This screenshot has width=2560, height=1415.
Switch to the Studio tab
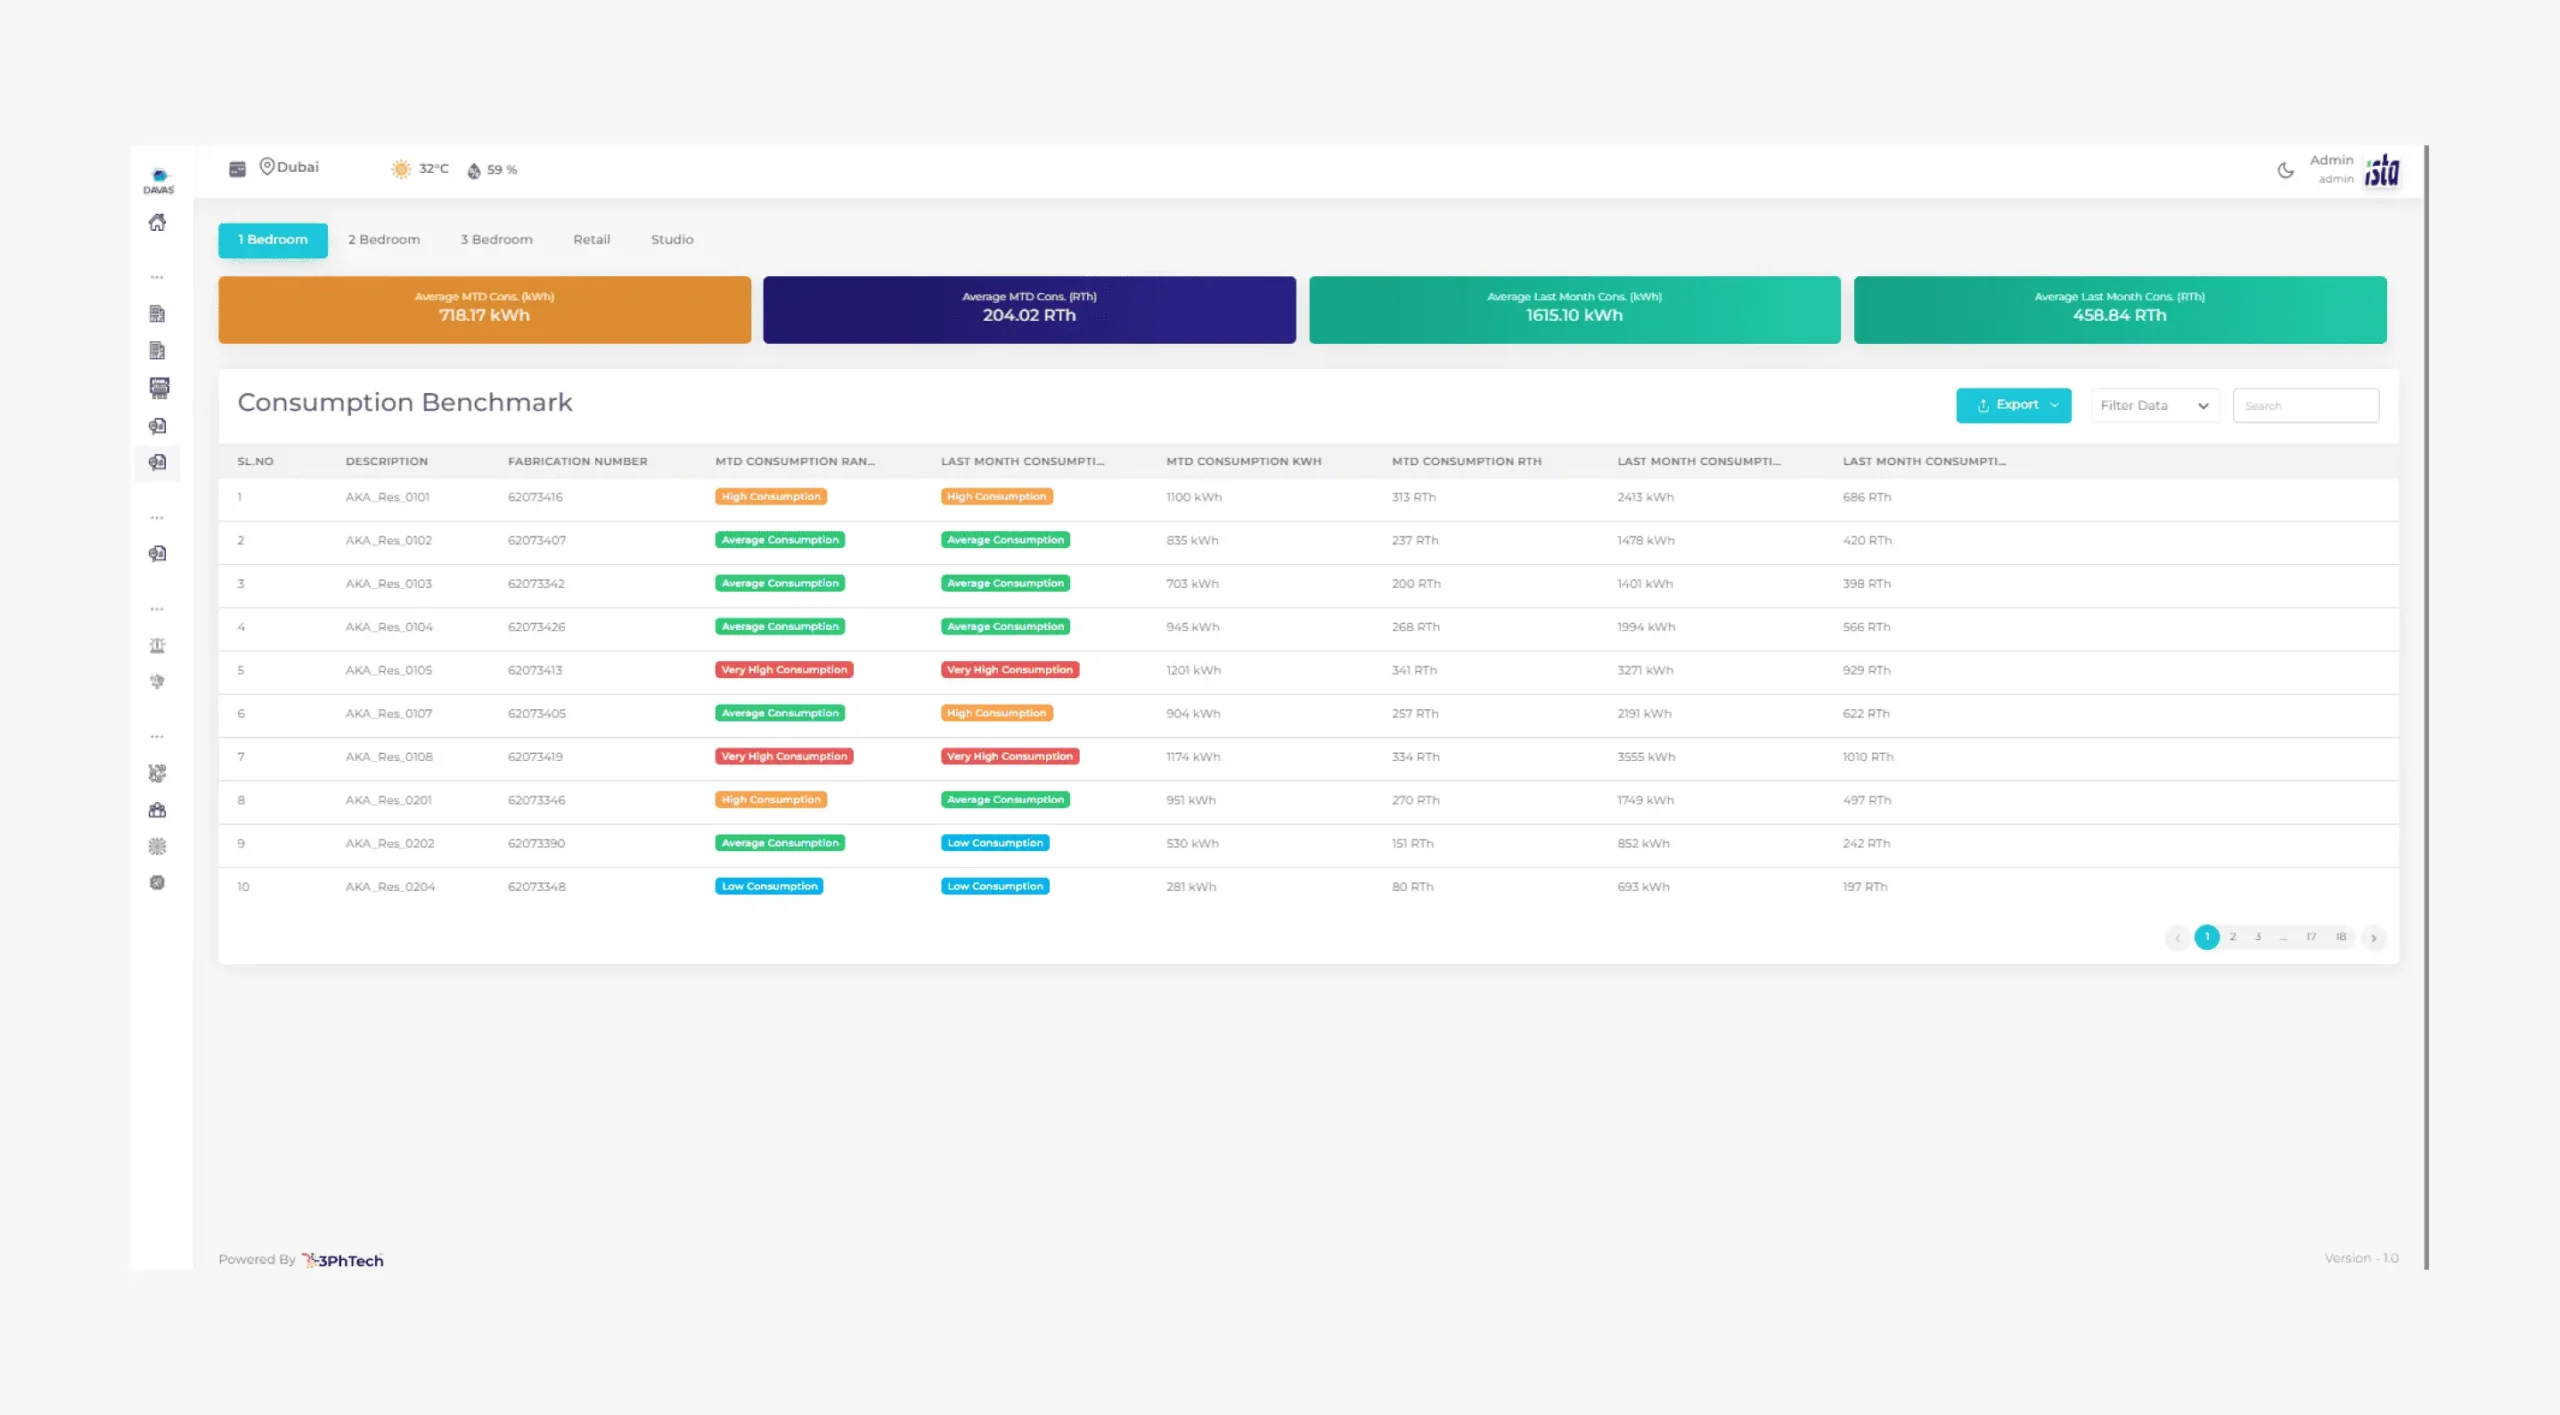pyautogui.click(x=671, y=239)
